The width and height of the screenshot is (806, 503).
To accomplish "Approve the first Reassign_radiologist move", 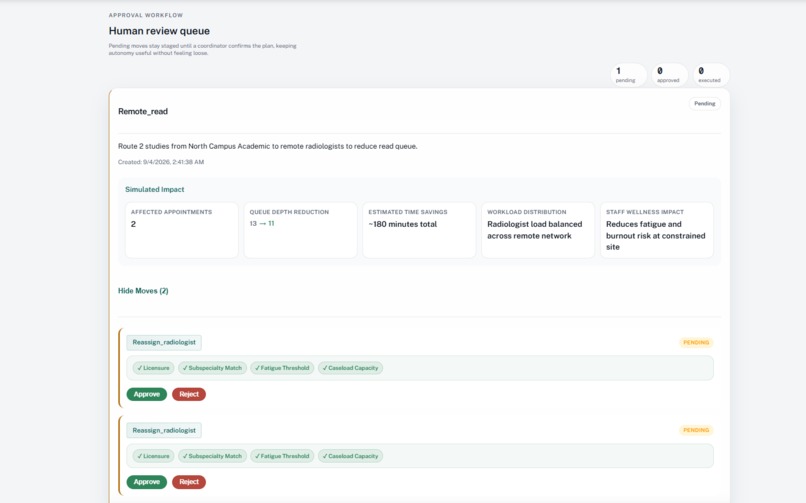I will click(x=146, y=394).
